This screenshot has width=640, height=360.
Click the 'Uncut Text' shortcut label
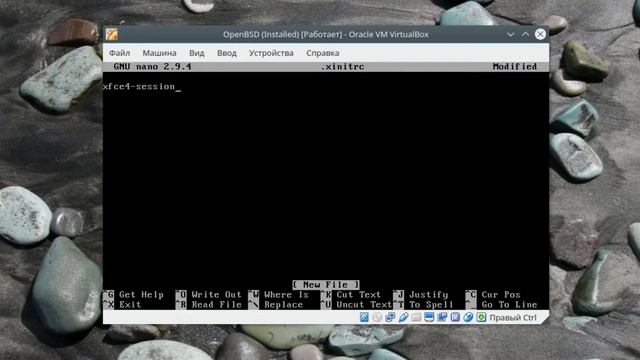pyautogui.click(x=364, y=304)
